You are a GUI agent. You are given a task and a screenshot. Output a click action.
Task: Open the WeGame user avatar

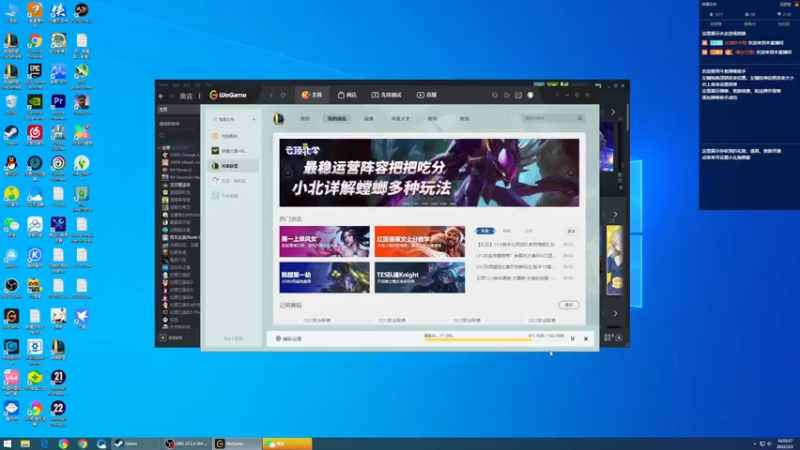pos(531,95)
